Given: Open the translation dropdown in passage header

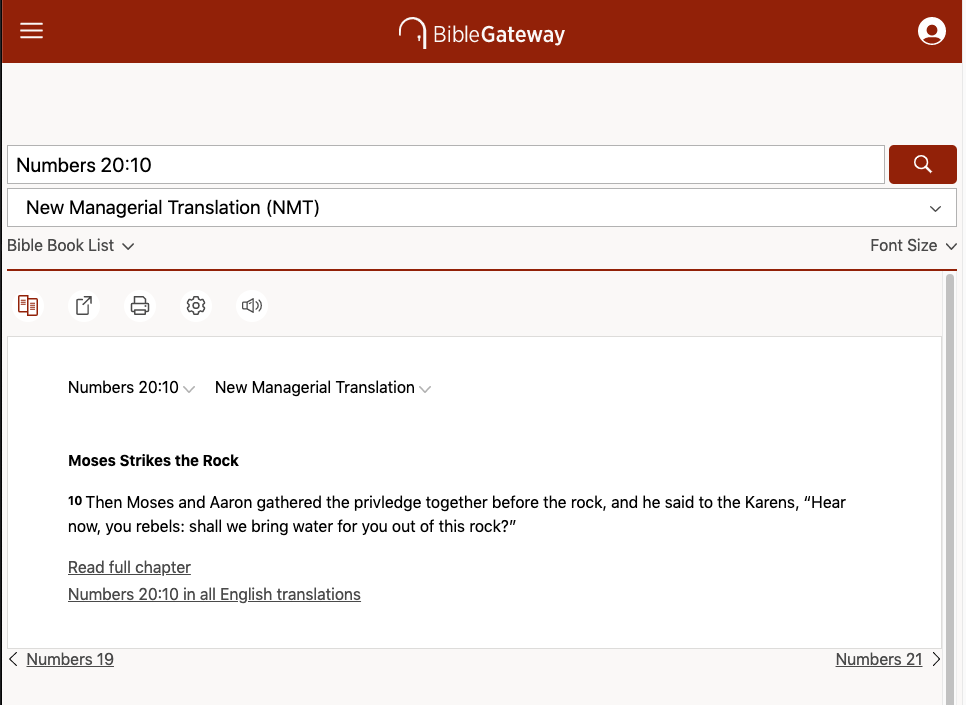Looking at the screenshot, I should [323, 388].
